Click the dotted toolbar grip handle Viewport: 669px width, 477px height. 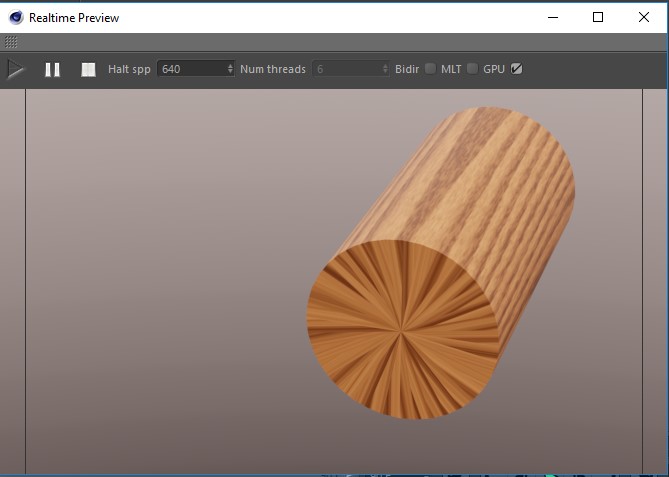click(x=11, y=42)
